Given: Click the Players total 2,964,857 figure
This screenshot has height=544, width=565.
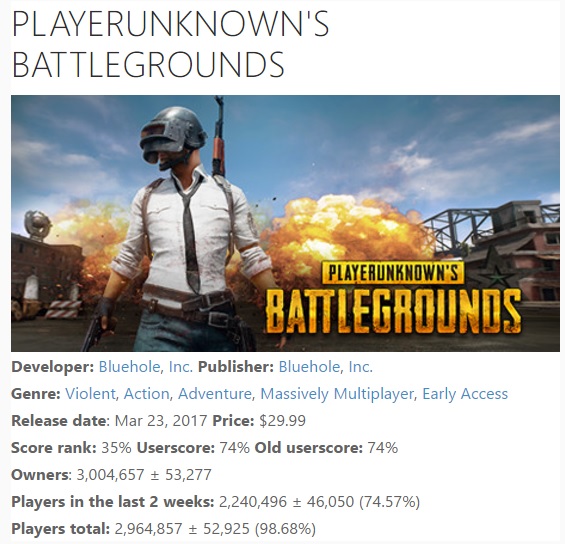Looking at the screenshot, I should pyautogui.click(x=148, y=529).
